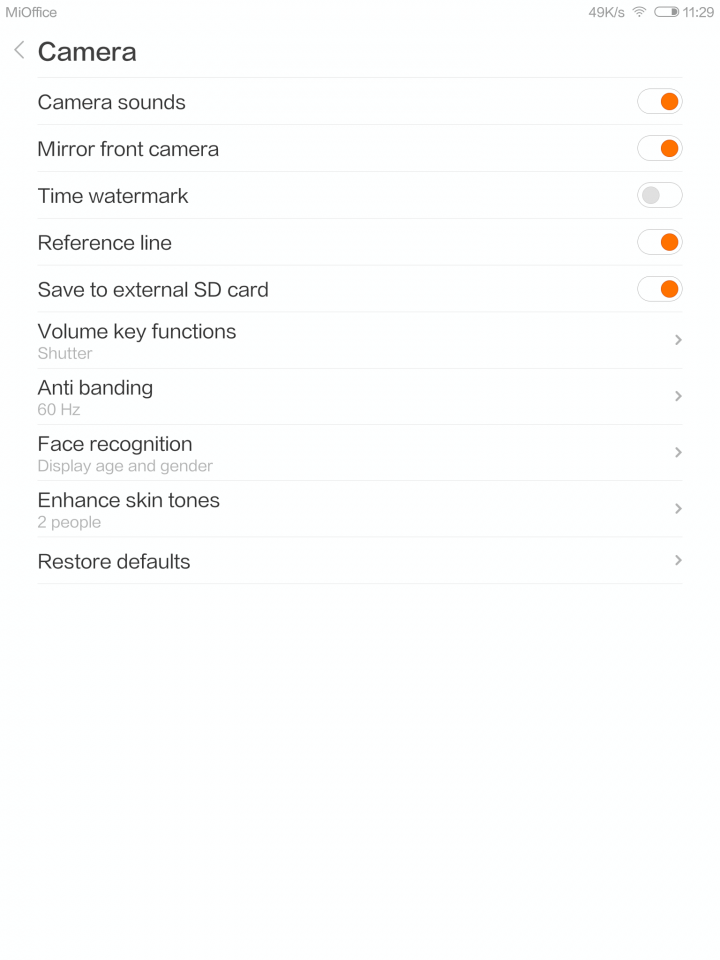Open Face recognition chevron arrow
This screenshot has width=720, height=960.
pos(678,452)
